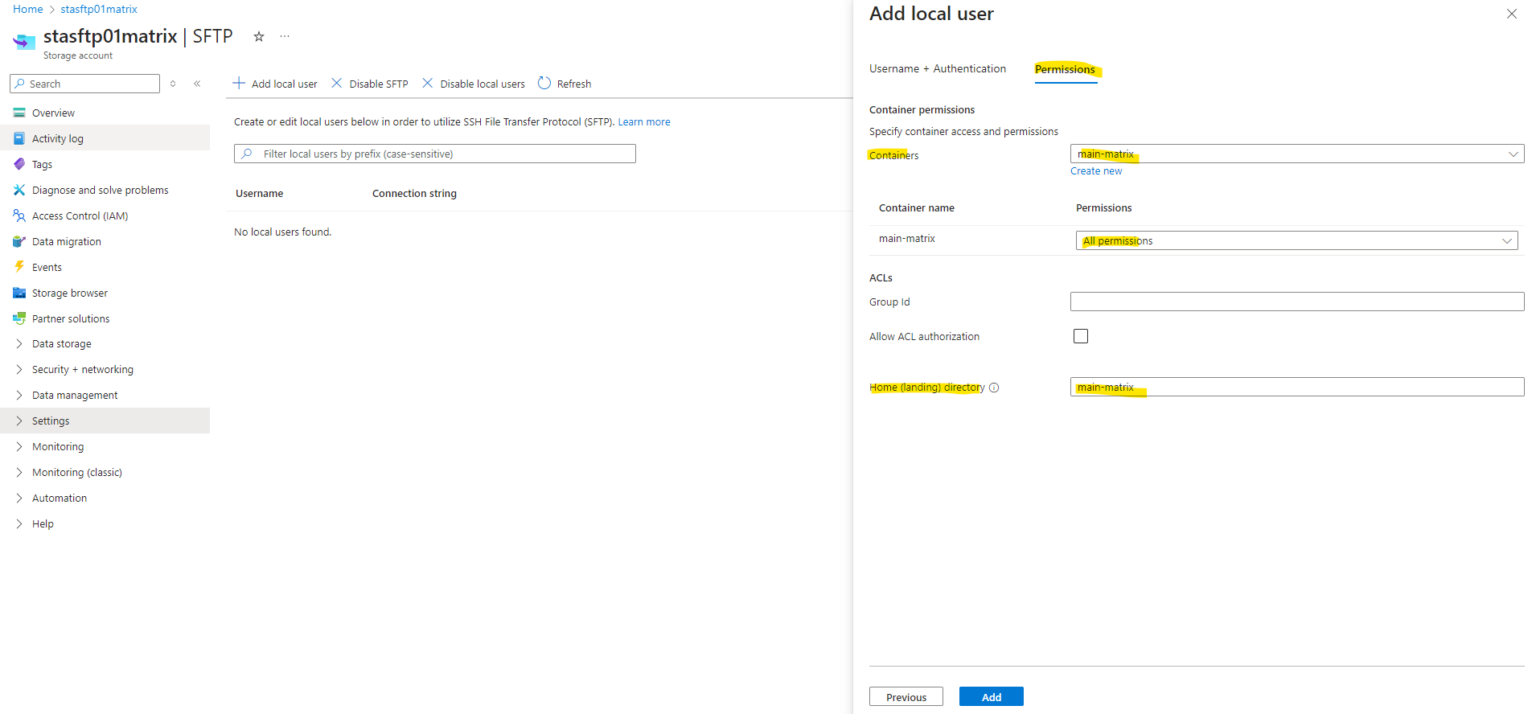Open the Containers dropdown
1536x714 pixels.
pyautogui.click(x=1296, y=153)
